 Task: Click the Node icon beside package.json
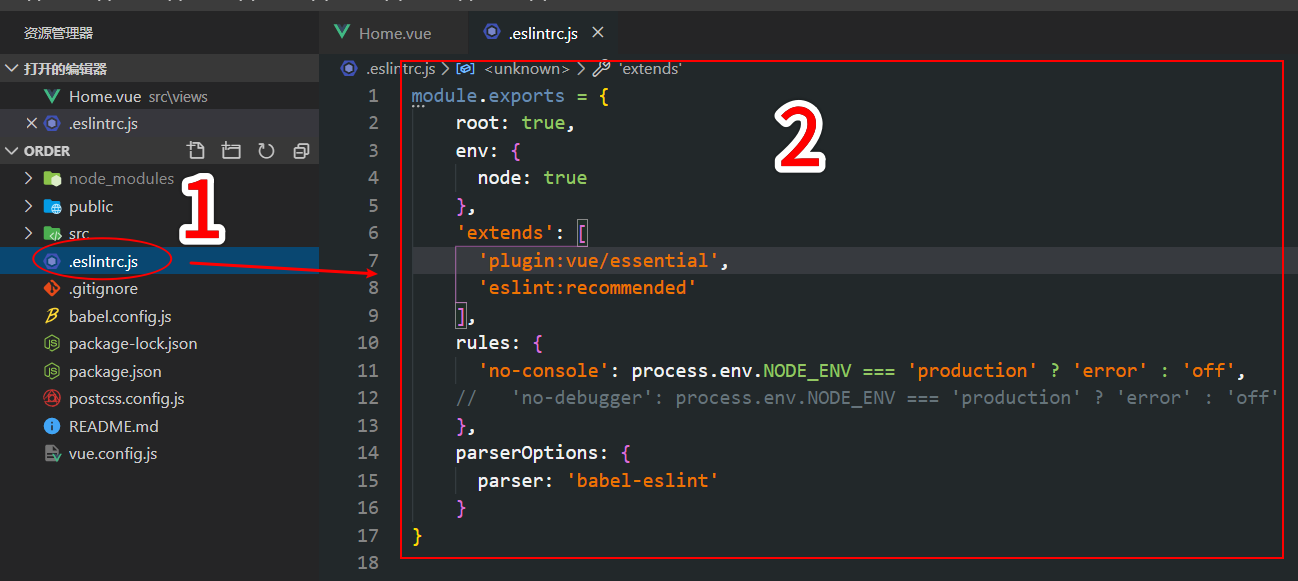click(x=52, y=371)
